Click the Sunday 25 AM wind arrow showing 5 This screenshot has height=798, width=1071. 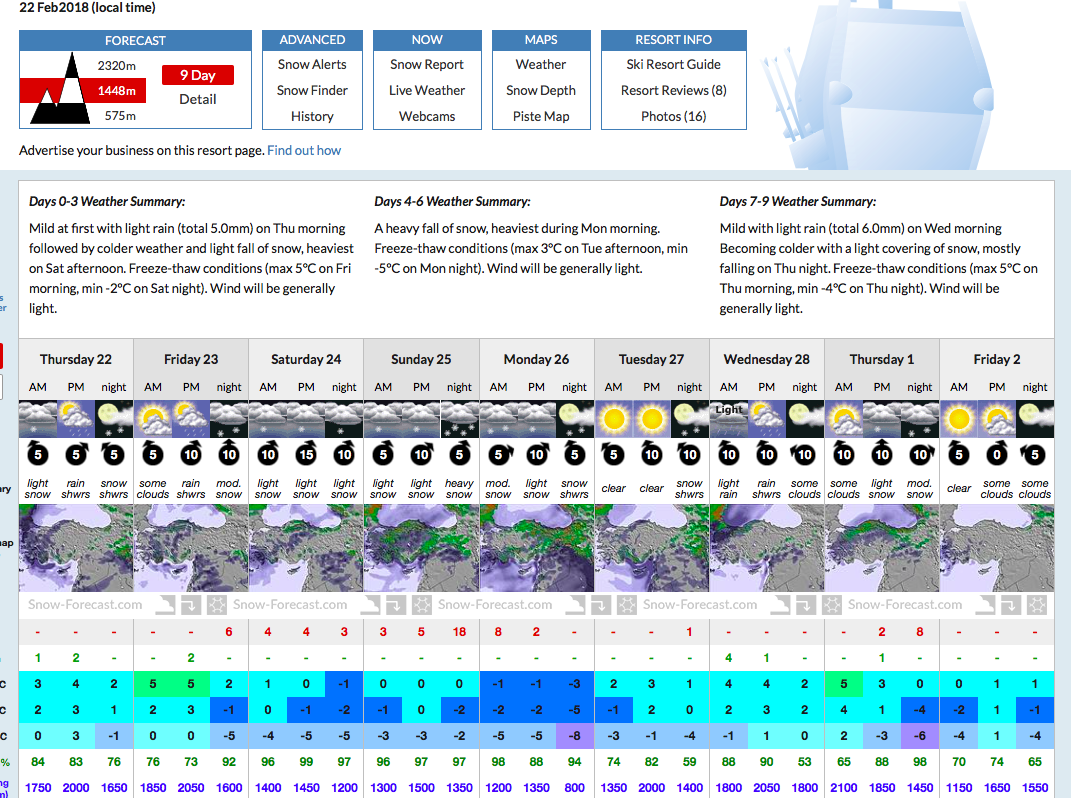383,454
